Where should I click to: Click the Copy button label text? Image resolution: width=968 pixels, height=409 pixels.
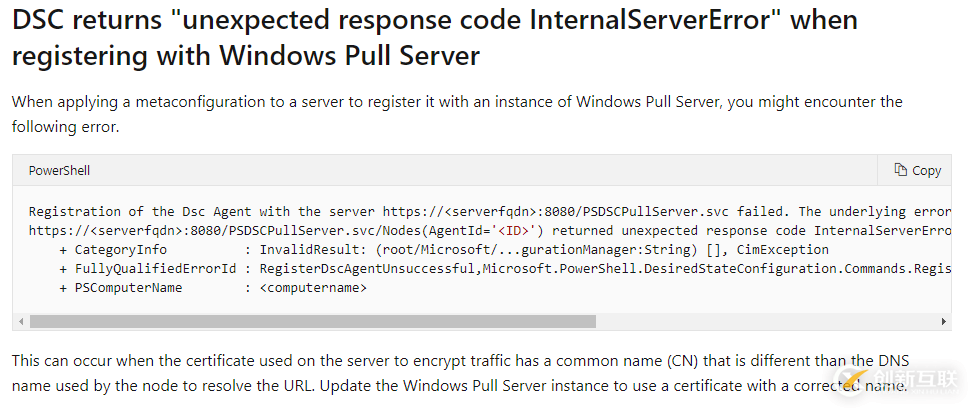926,170
